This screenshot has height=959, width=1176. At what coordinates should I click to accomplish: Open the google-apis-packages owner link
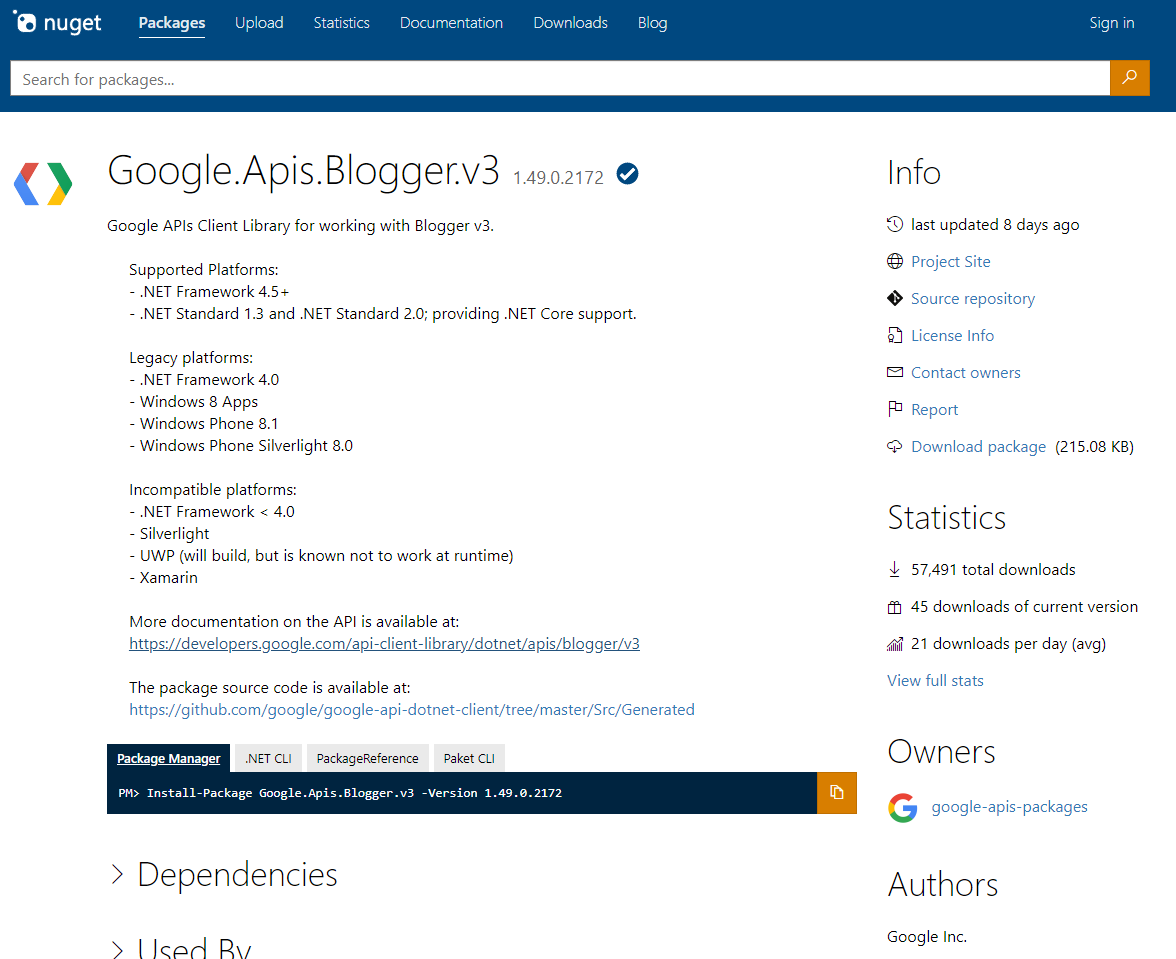(1010, 807)
